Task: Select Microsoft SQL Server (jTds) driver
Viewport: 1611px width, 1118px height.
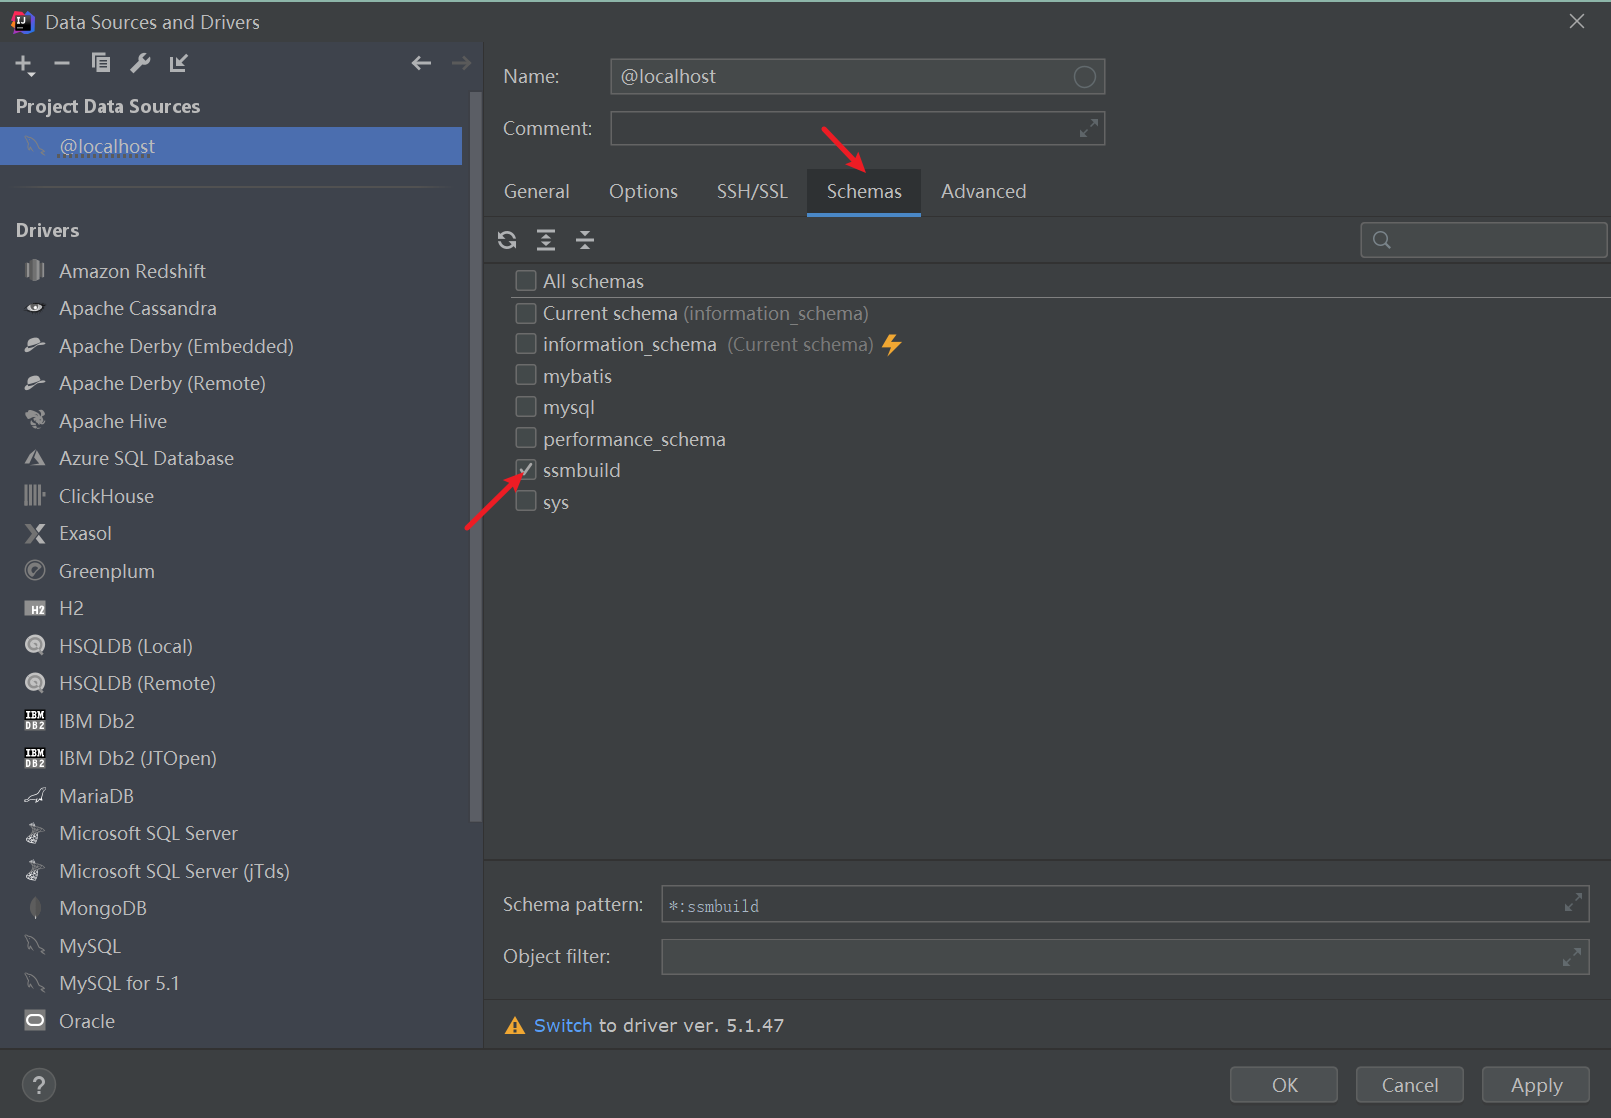Action: point(231,871)
